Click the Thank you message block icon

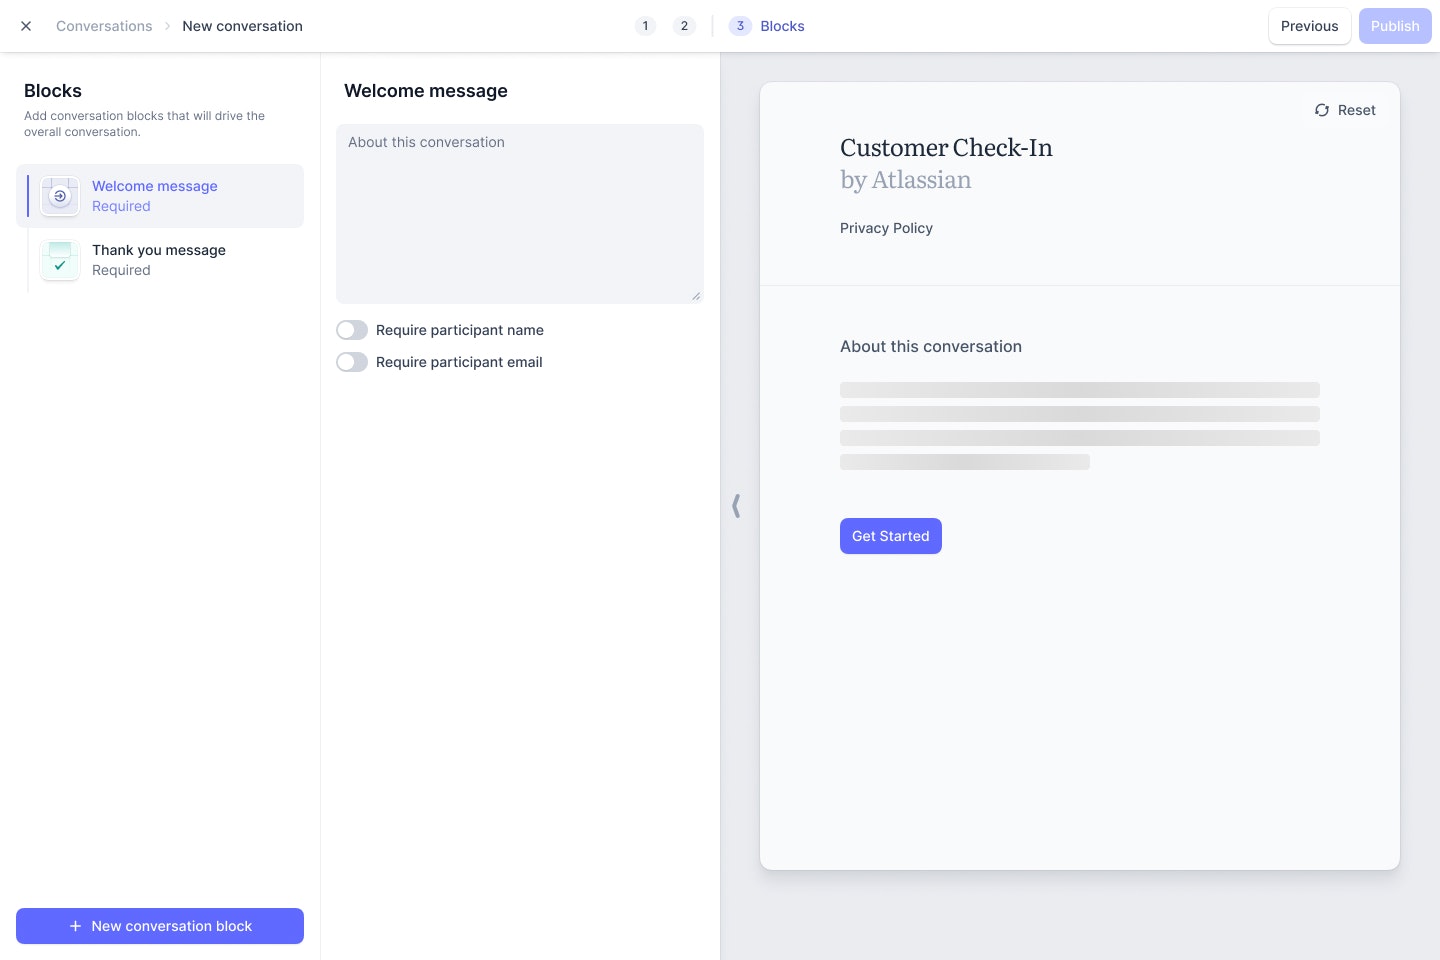click(60, 260)
